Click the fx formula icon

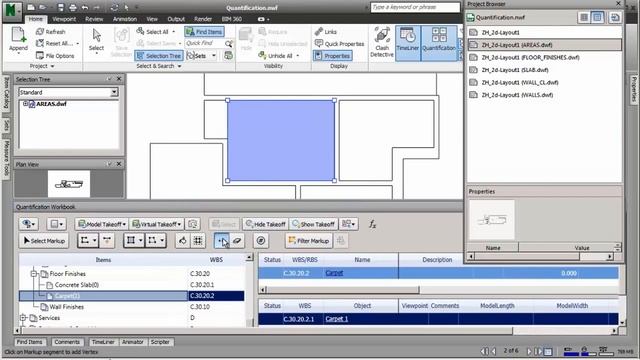coord(372,224)
